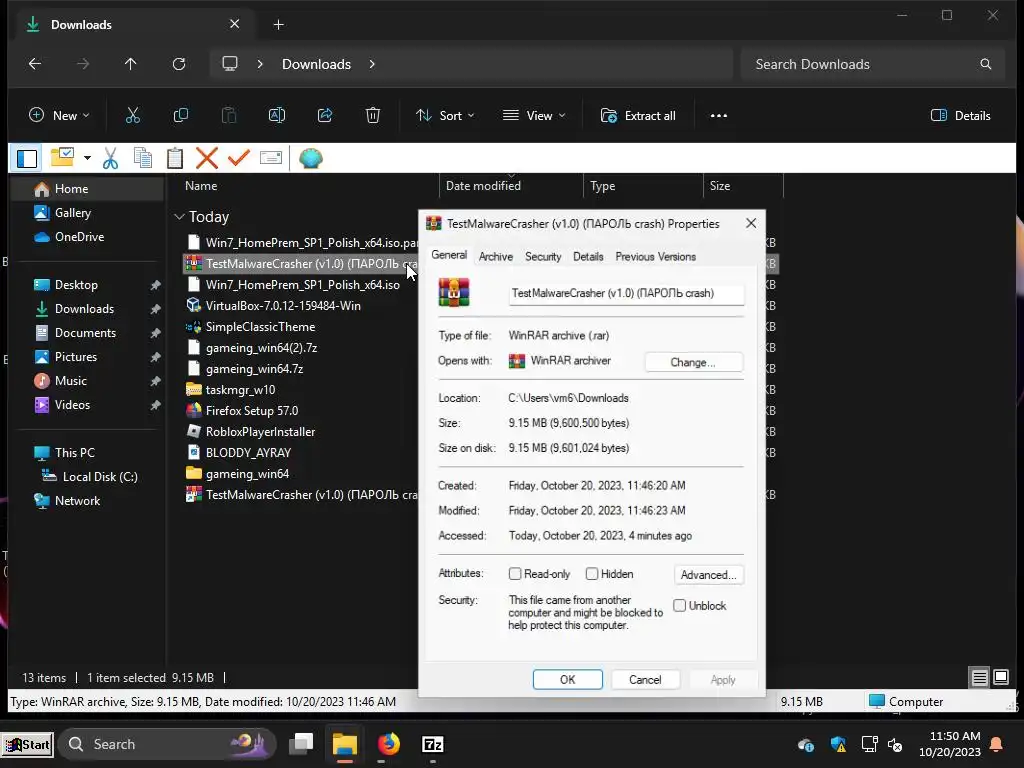Viewport: 1024px width, 768px height.
Task: Click the Advanced... attributes button
Action: pos(709,575)
